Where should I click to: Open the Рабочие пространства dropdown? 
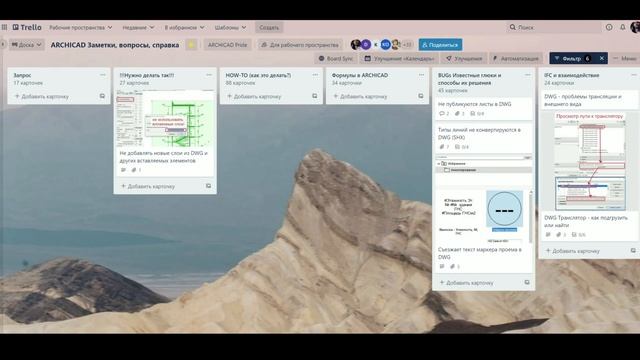tap(80, 27)
